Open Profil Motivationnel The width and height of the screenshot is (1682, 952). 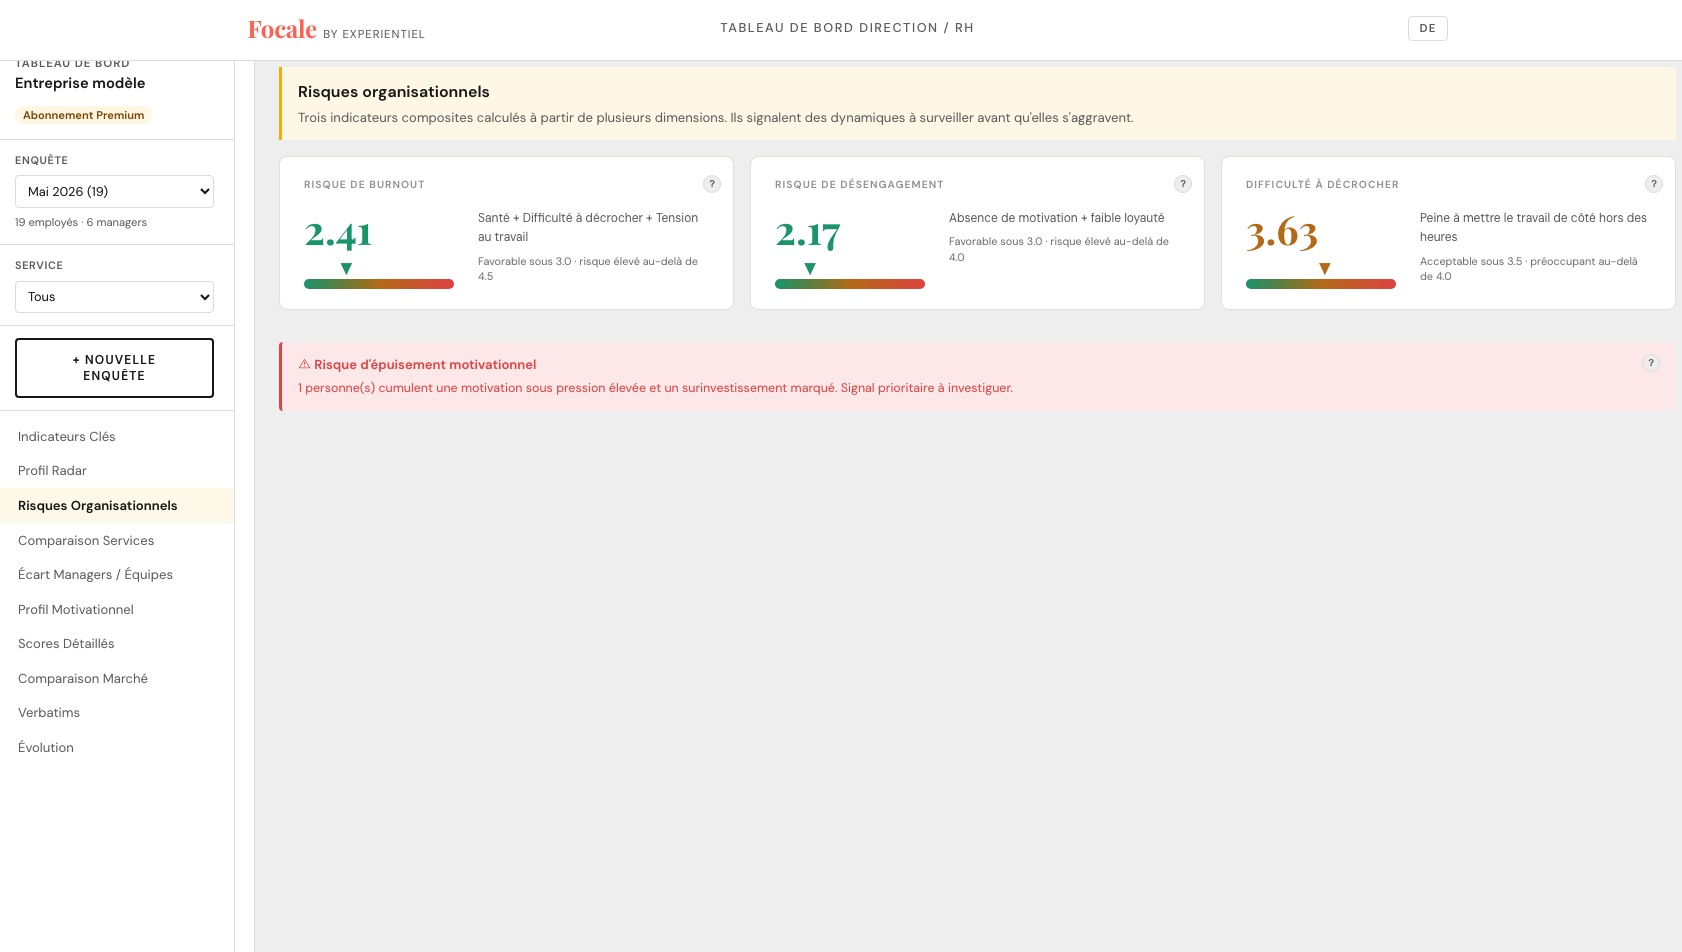(117, 610)
